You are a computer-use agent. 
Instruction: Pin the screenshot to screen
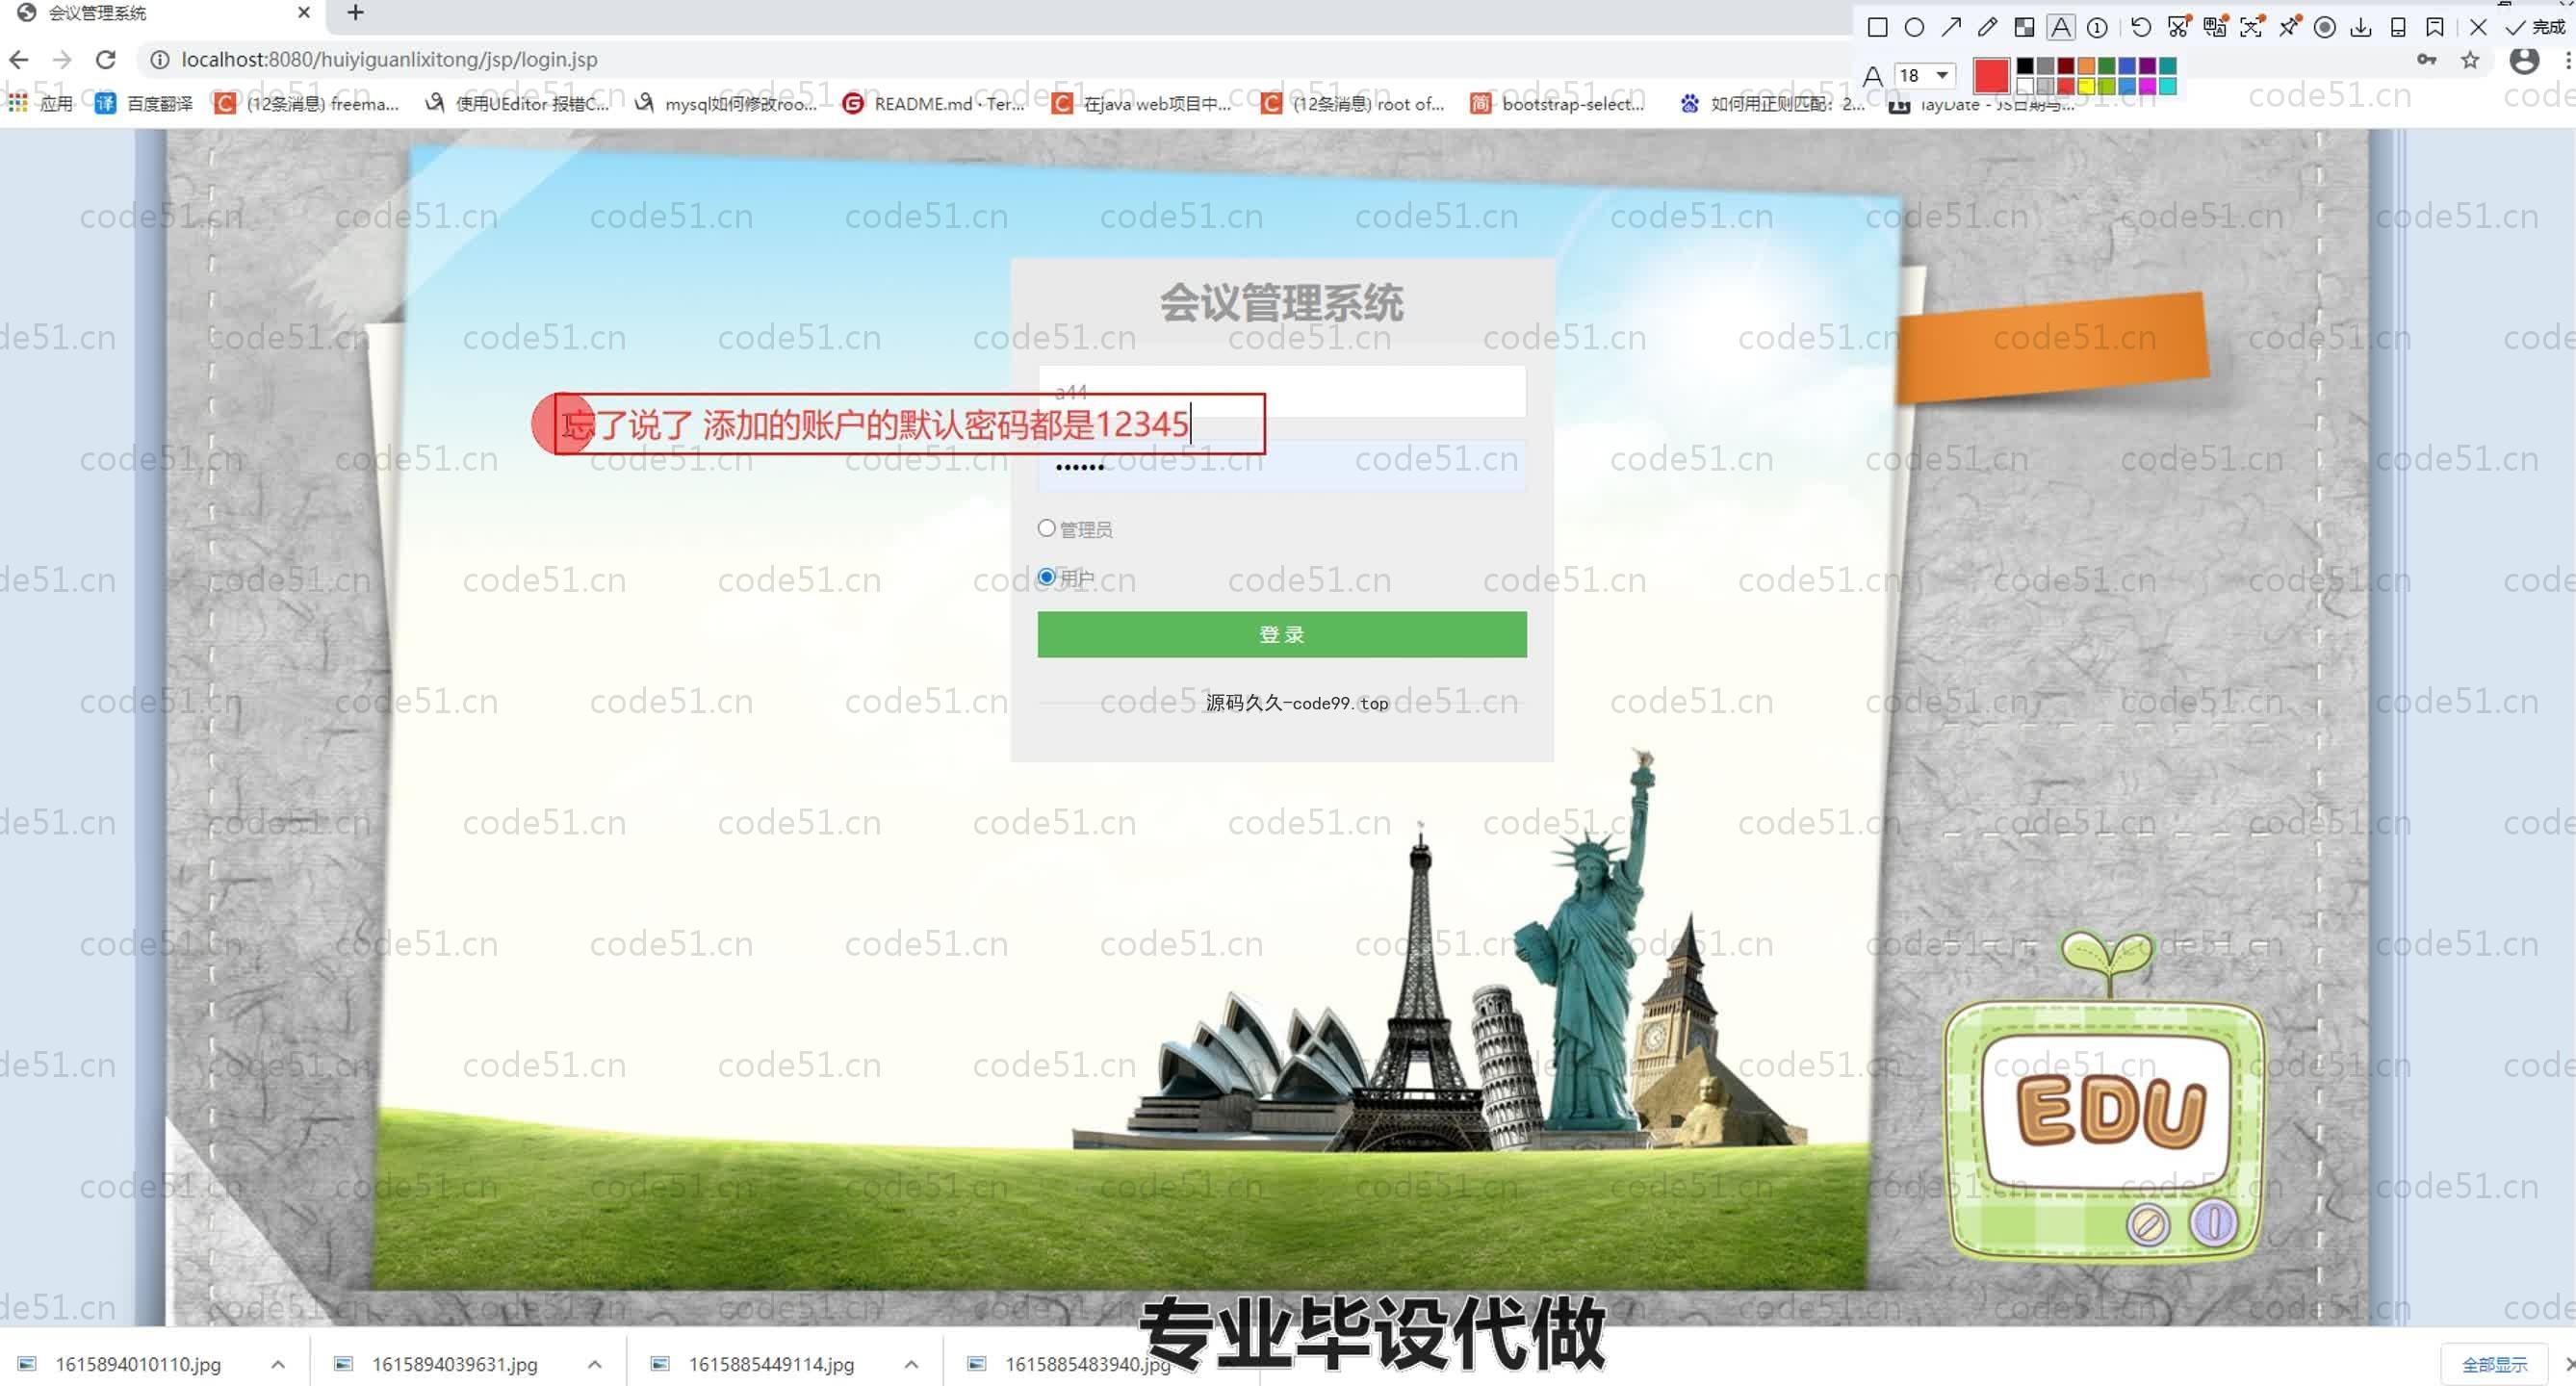[x=2289, y=27]
